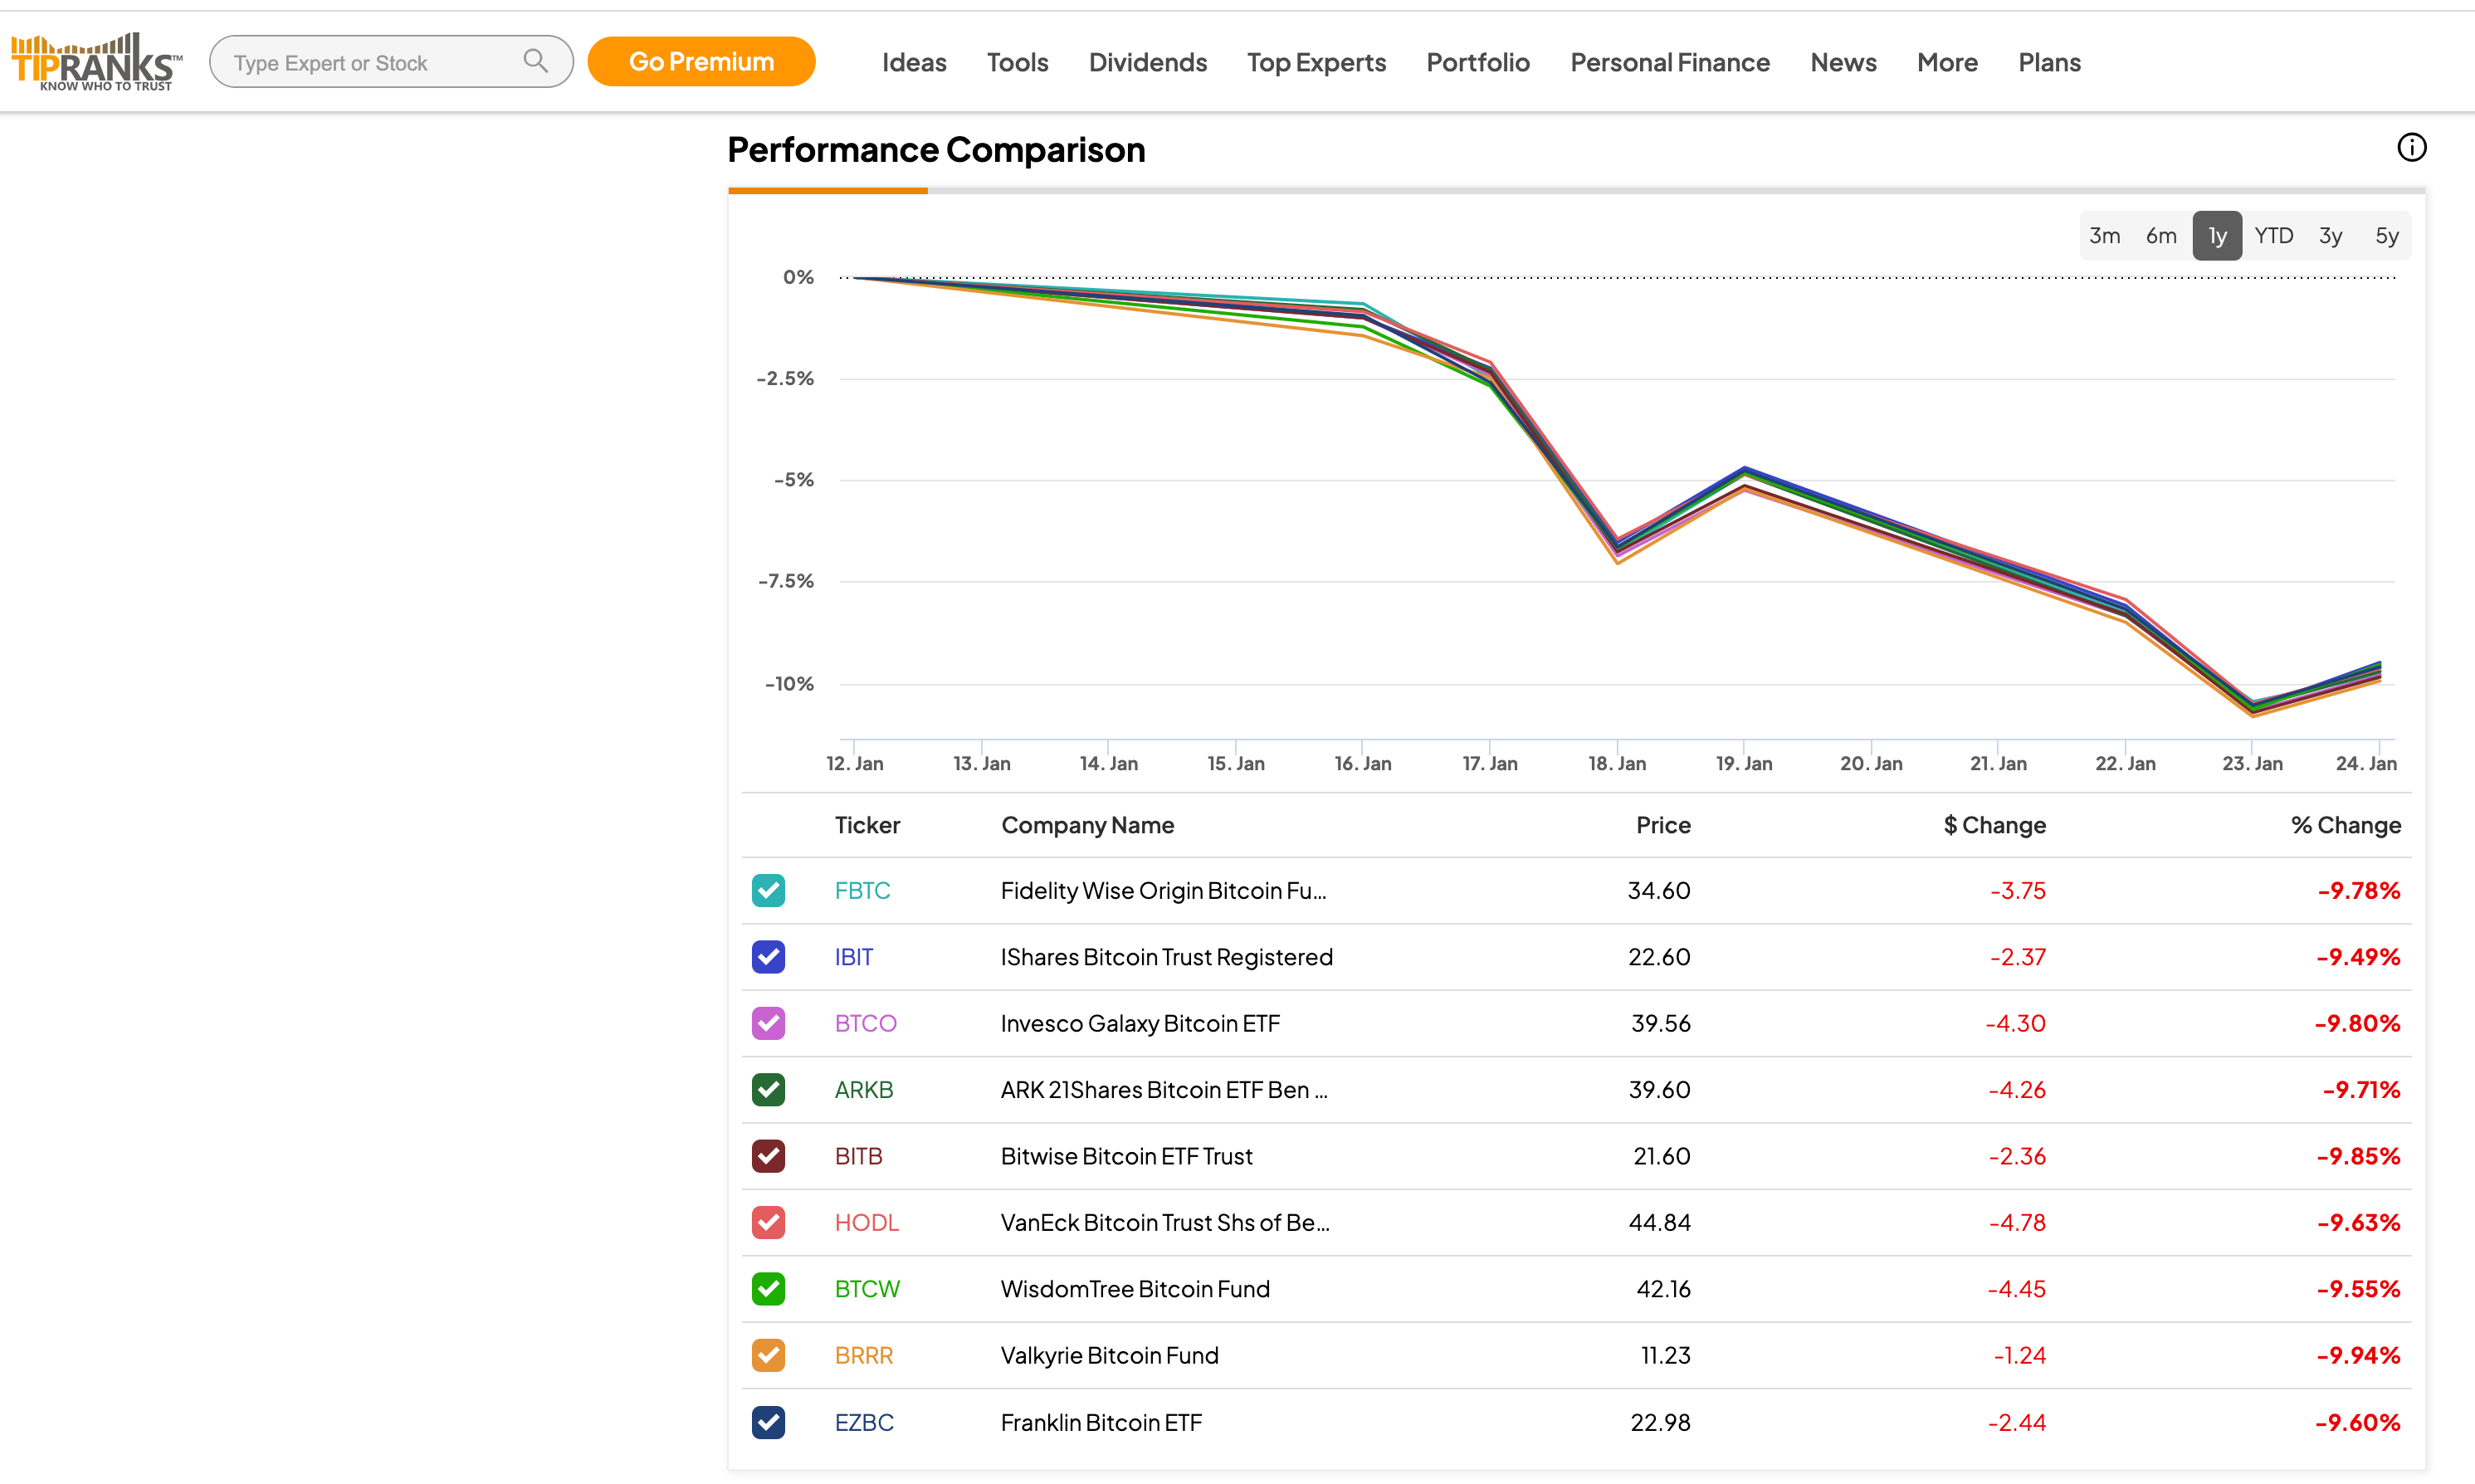Select the 6m chart range
The width and height of the screenshot is (2475, 1484).
(2161, 236)
